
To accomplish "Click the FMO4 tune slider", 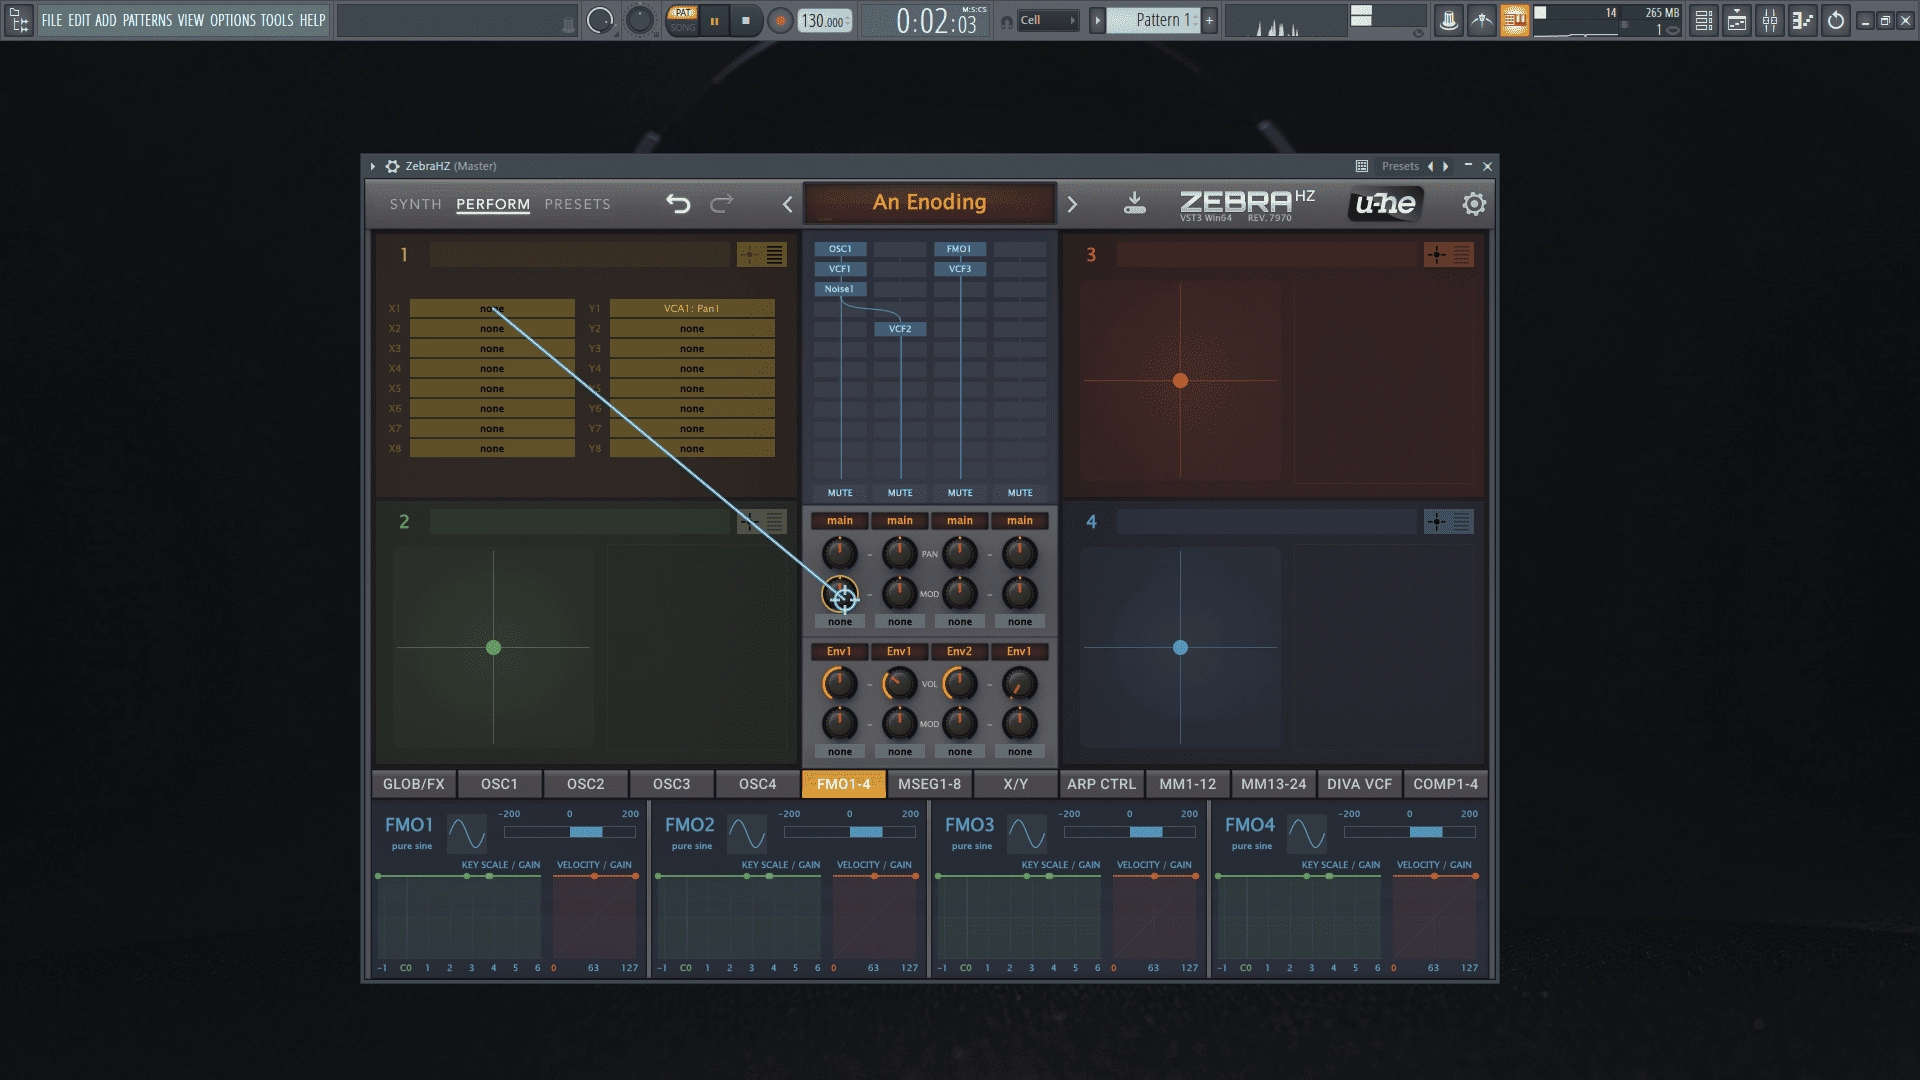I will (x=1410, y=832).
